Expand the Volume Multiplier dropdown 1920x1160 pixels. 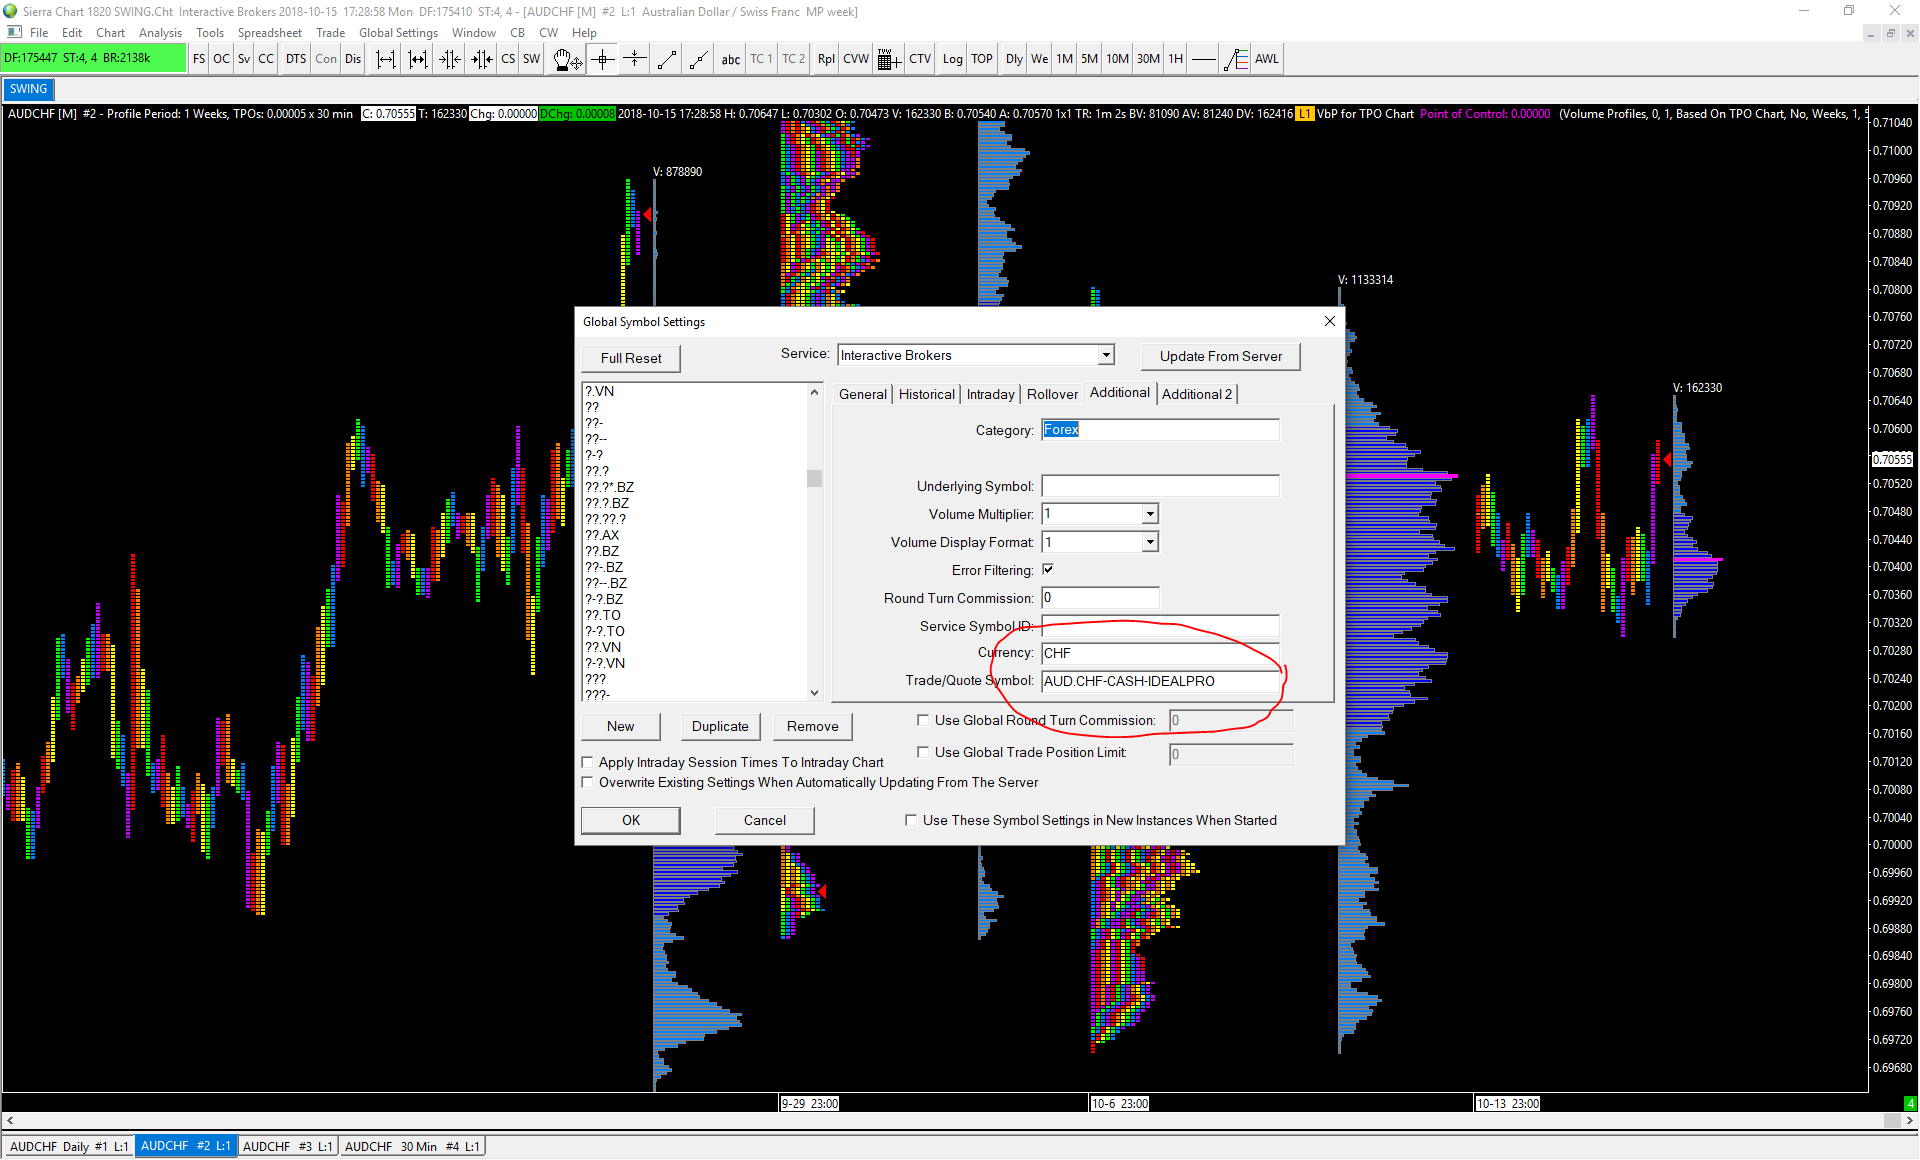(1150, 514)
